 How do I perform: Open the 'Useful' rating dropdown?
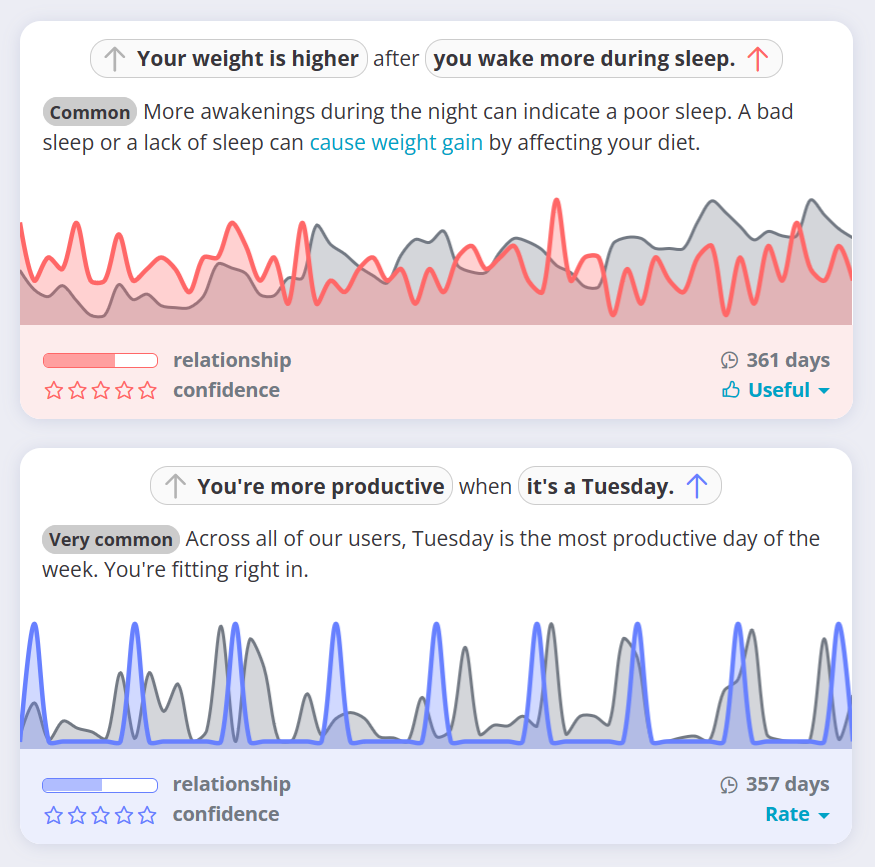pyautogui.click(x=777, y=390)
